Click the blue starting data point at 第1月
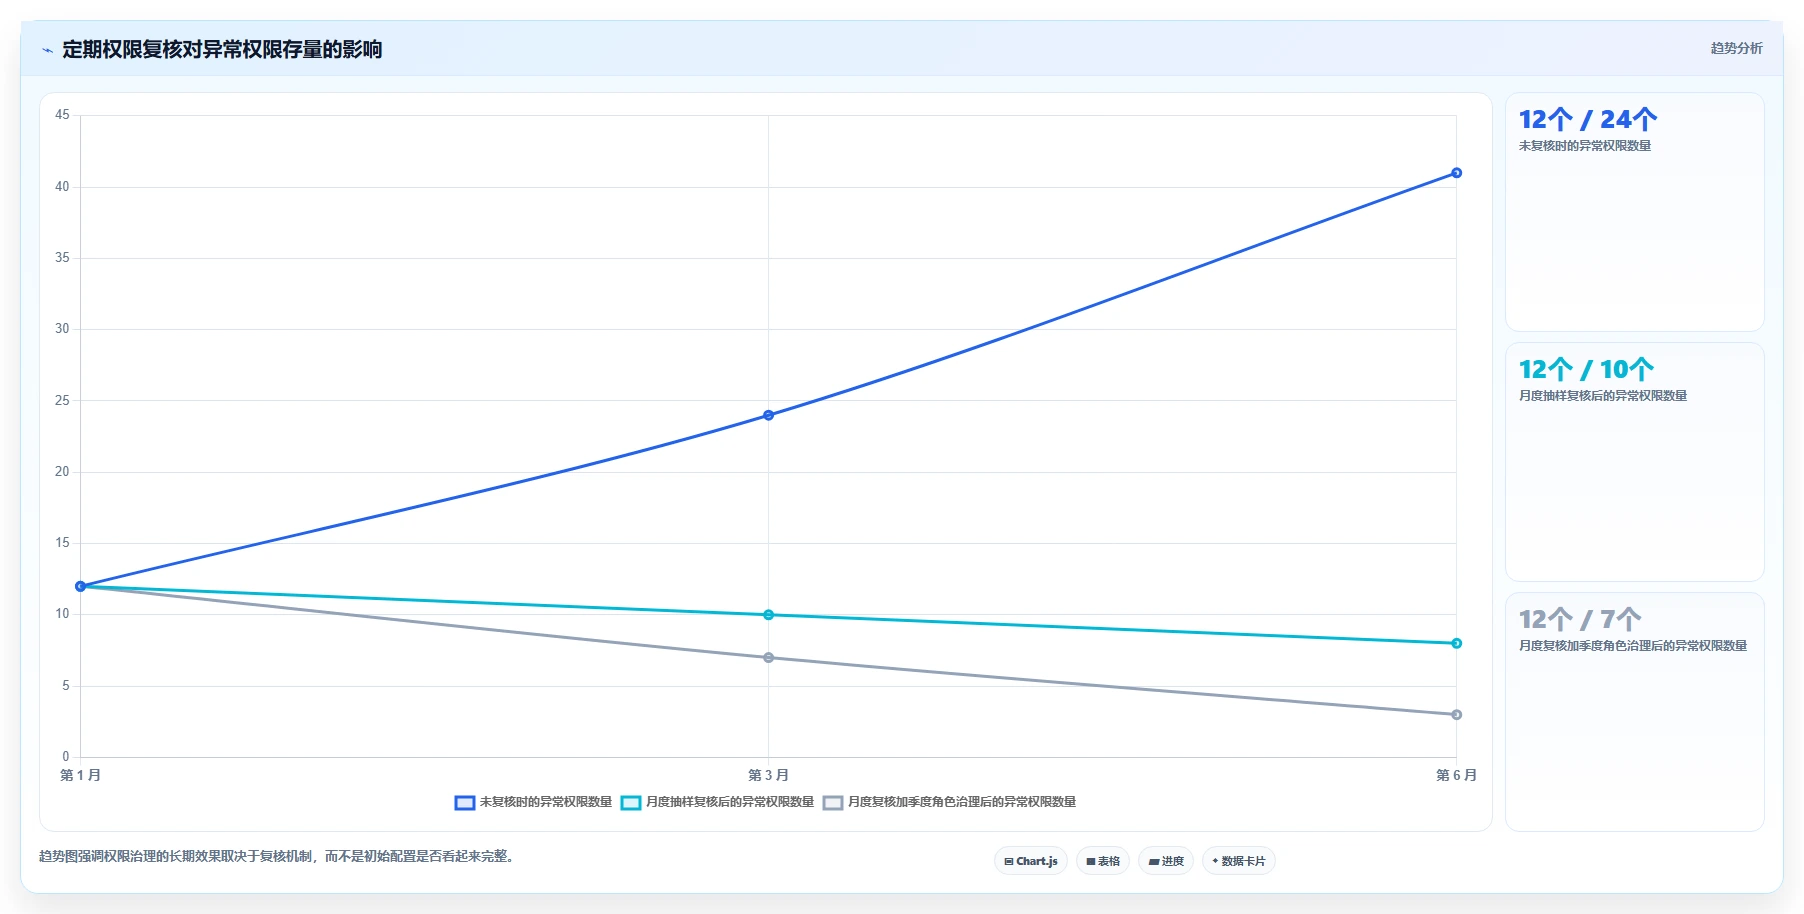1804x914 pixels. pyautogui.click(x=80, y=586)
